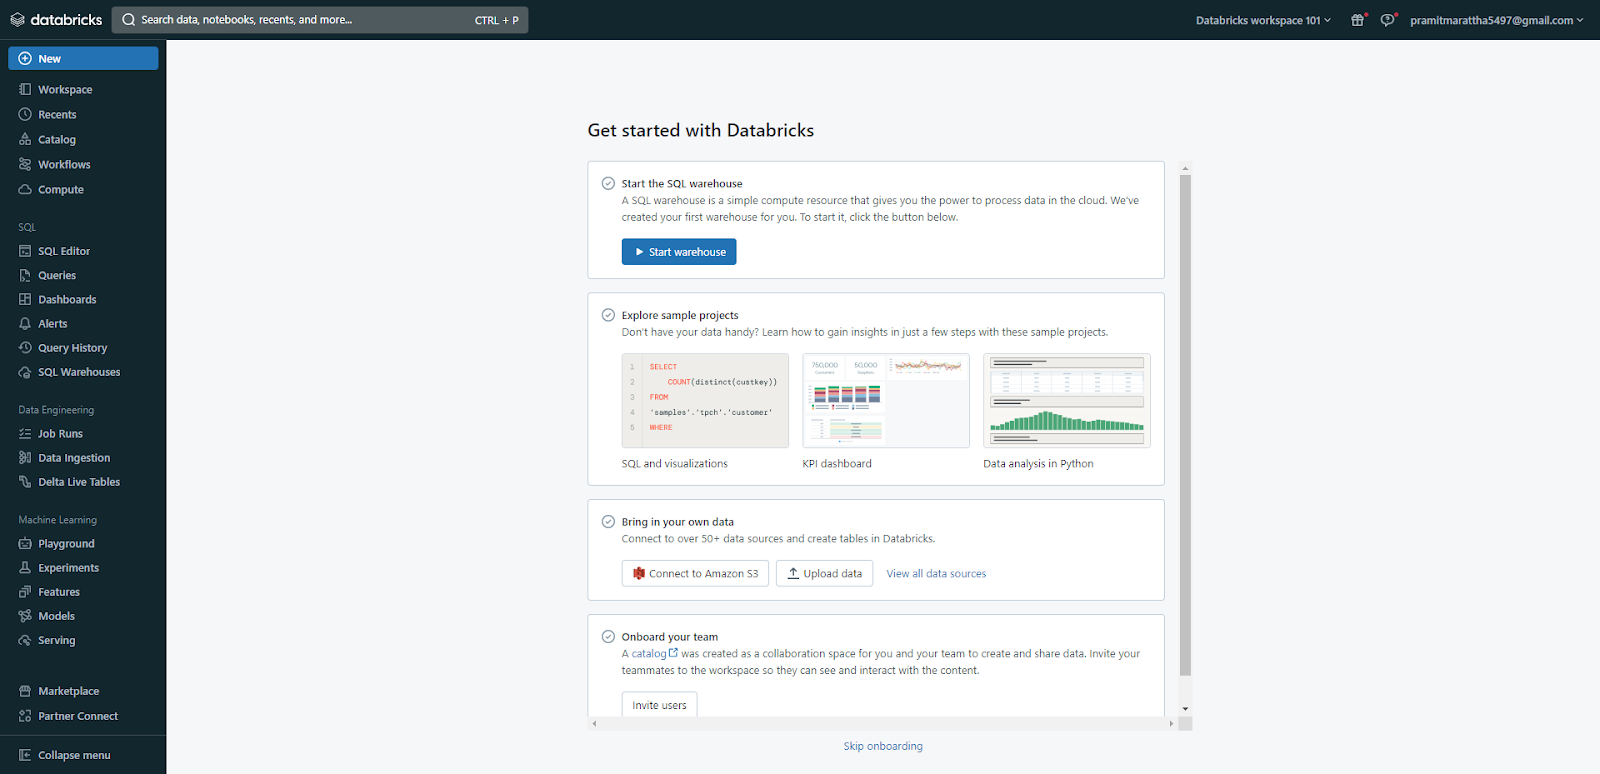The height and width of the screenshot is (774, 1600).
Task: Click the Workflows sidebar icon
Action: point(25,164)
